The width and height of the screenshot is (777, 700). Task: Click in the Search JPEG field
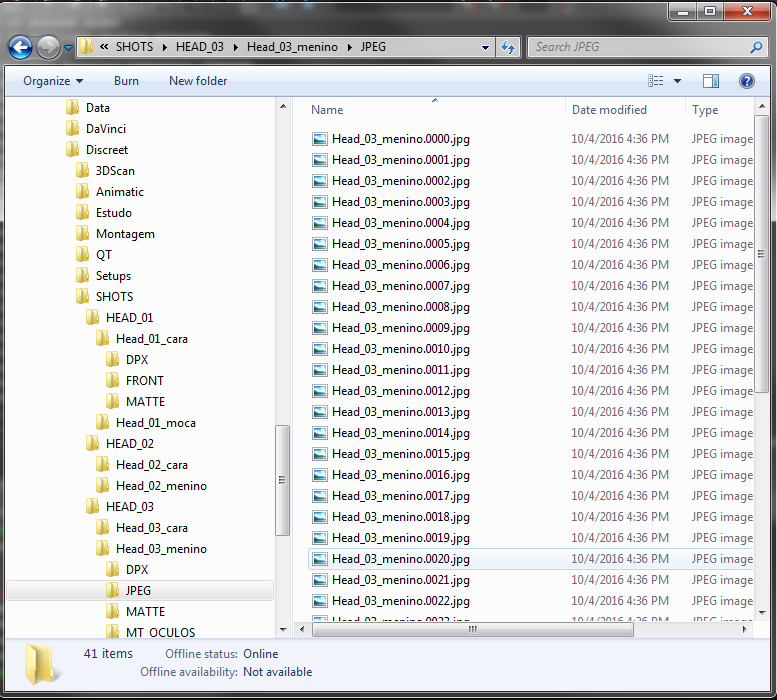pos(640,47)
